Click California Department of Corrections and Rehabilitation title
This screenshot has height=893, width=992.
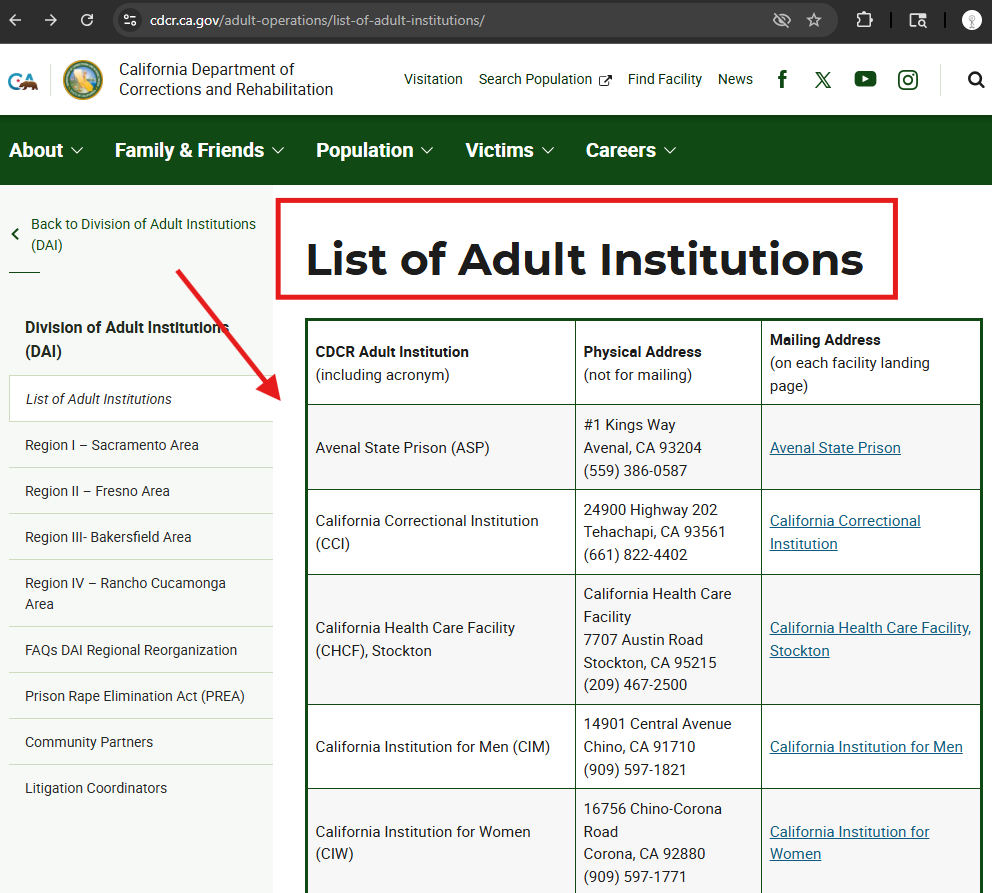(226, 79)
